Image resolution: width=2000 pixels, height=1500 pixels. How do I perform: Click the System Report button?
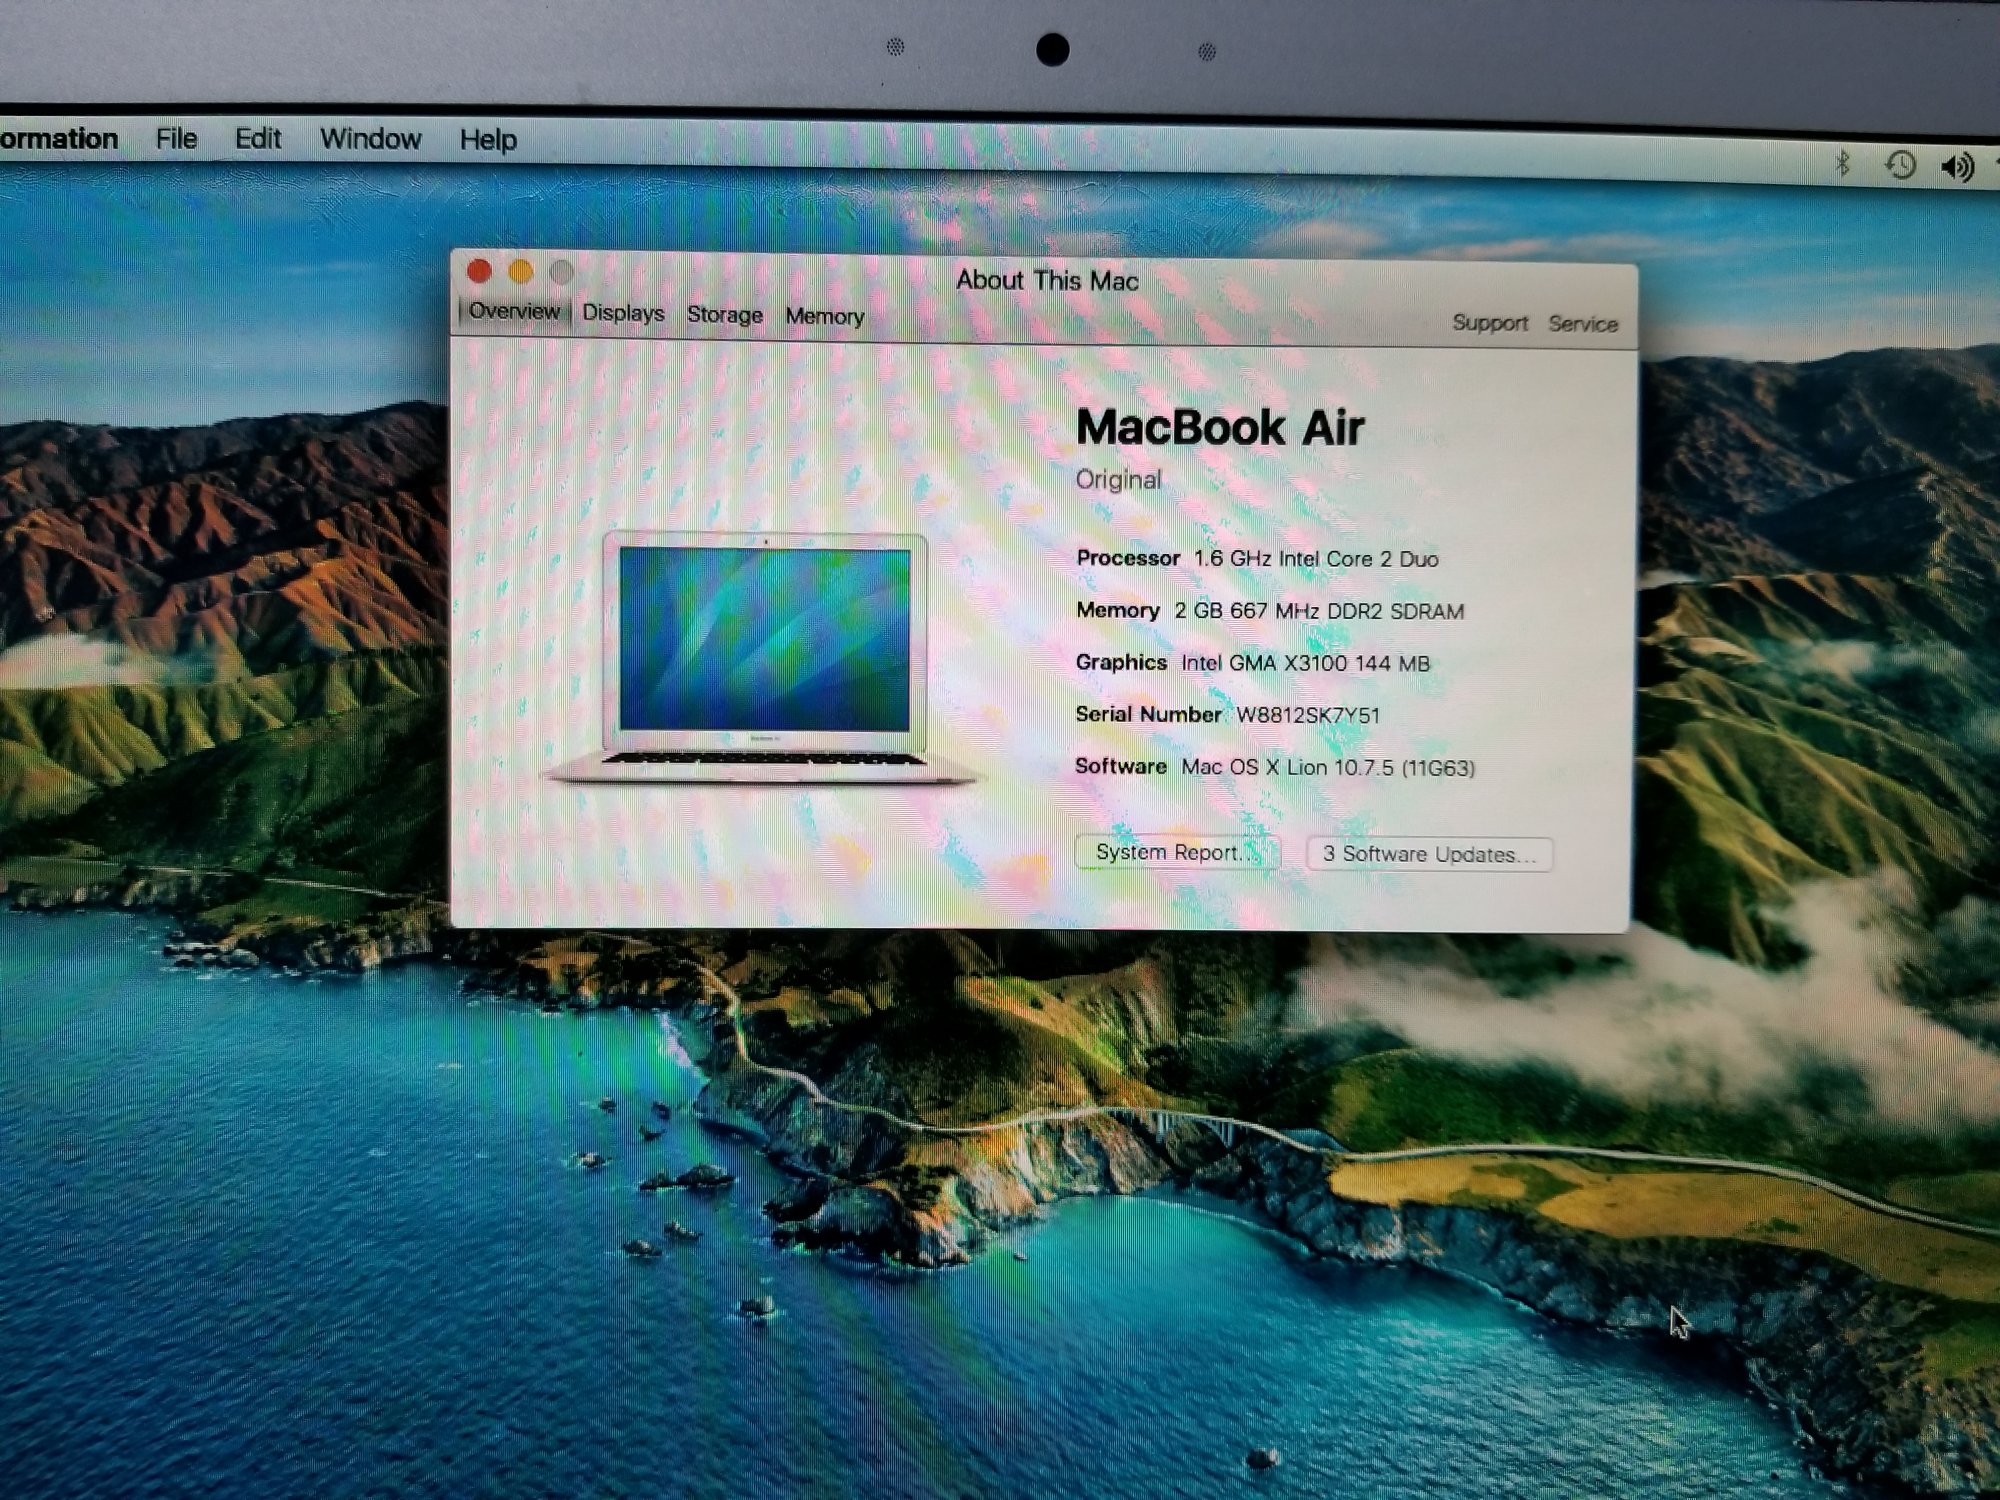click(1177, 852)
